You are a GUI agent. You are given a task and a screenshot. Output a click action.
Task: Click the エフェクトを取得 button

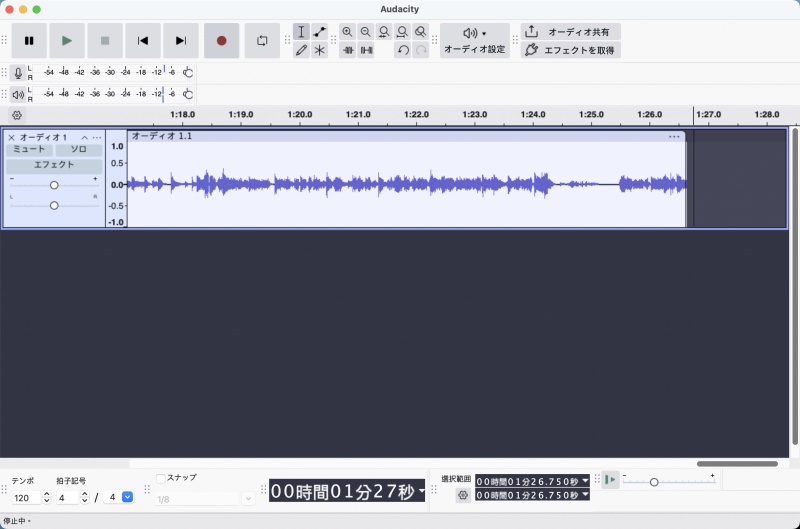coord(570,50)
